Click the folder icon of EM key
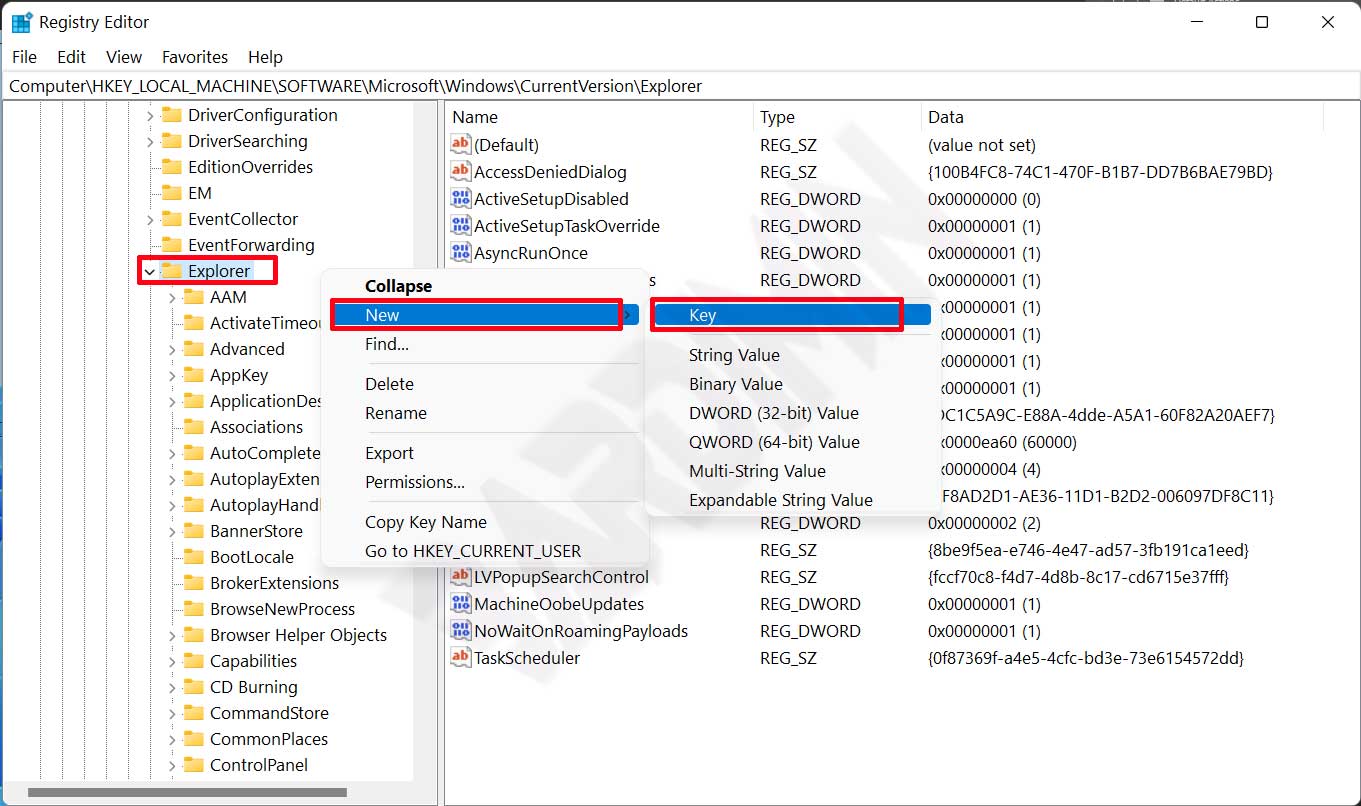The height and width of the screenshot is (806, 1361). click(171, 193)
